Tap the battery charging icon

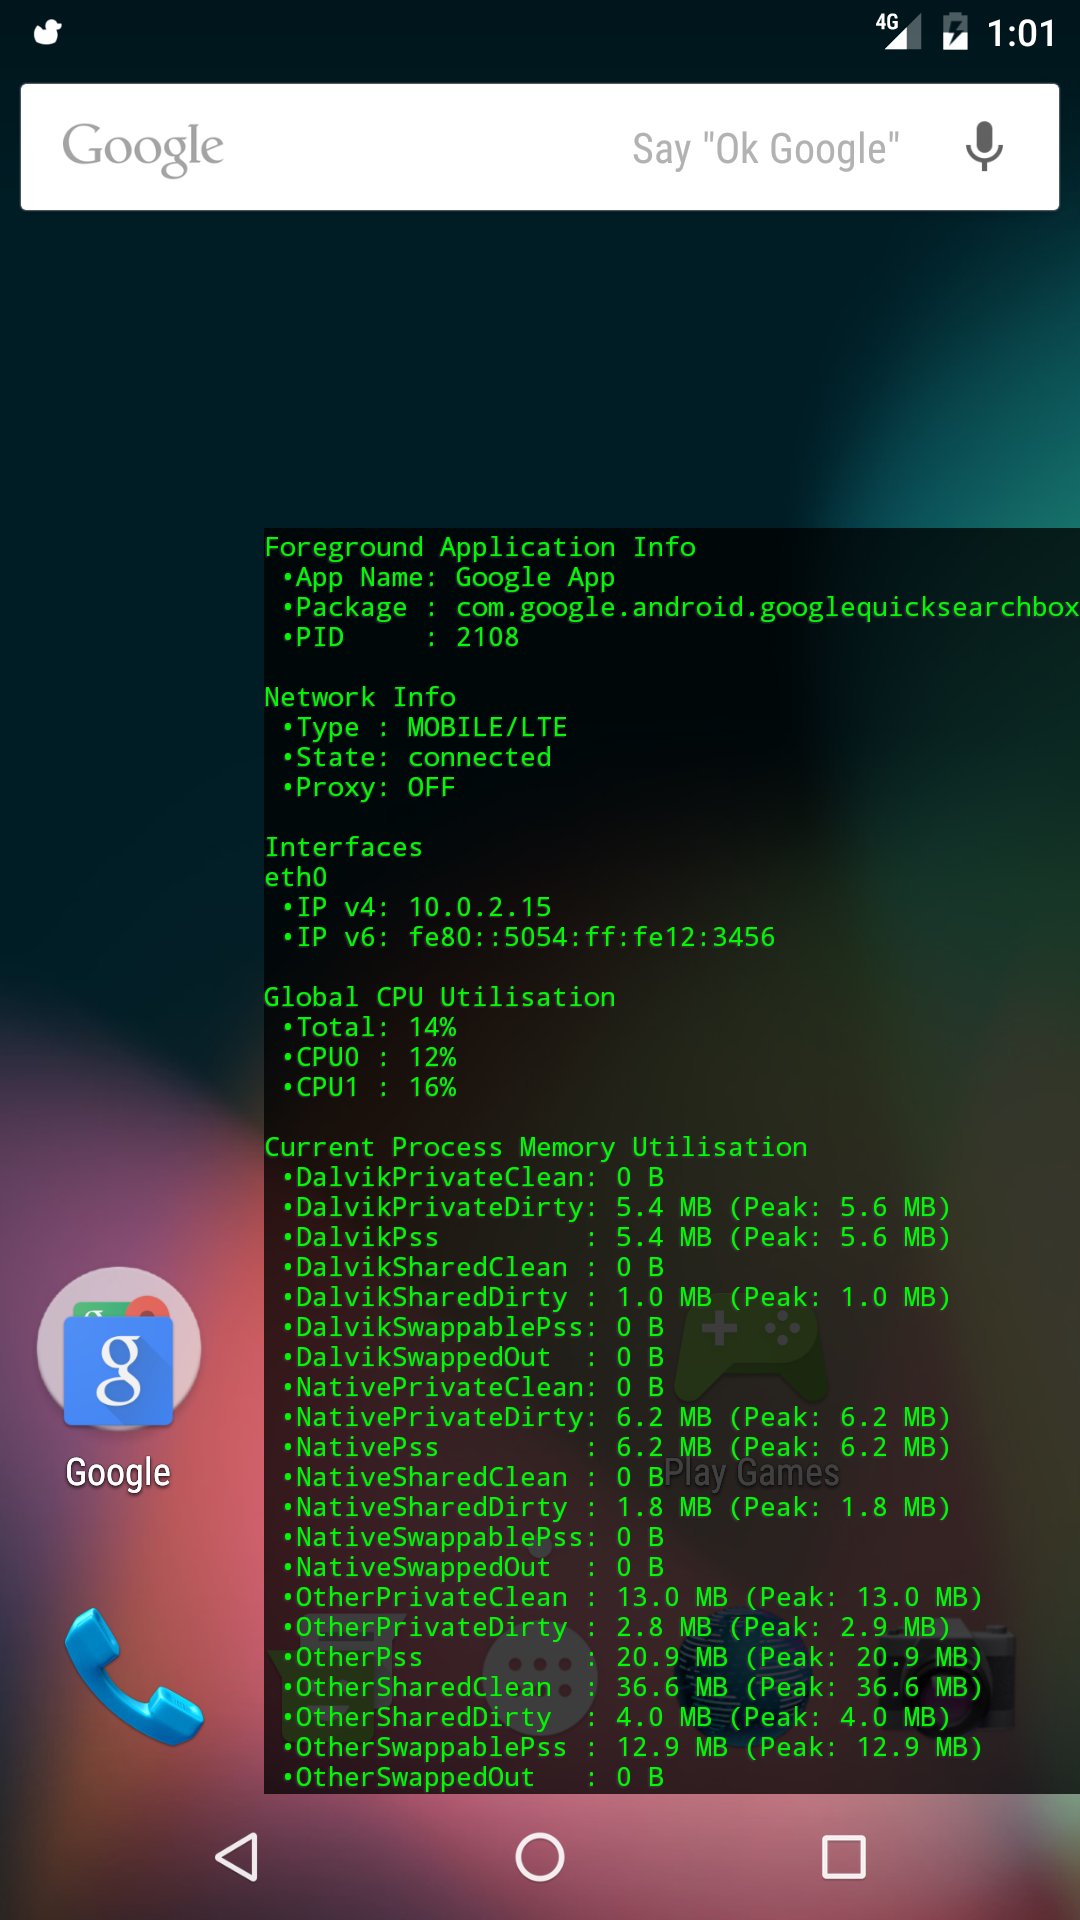tap(955, 32)
